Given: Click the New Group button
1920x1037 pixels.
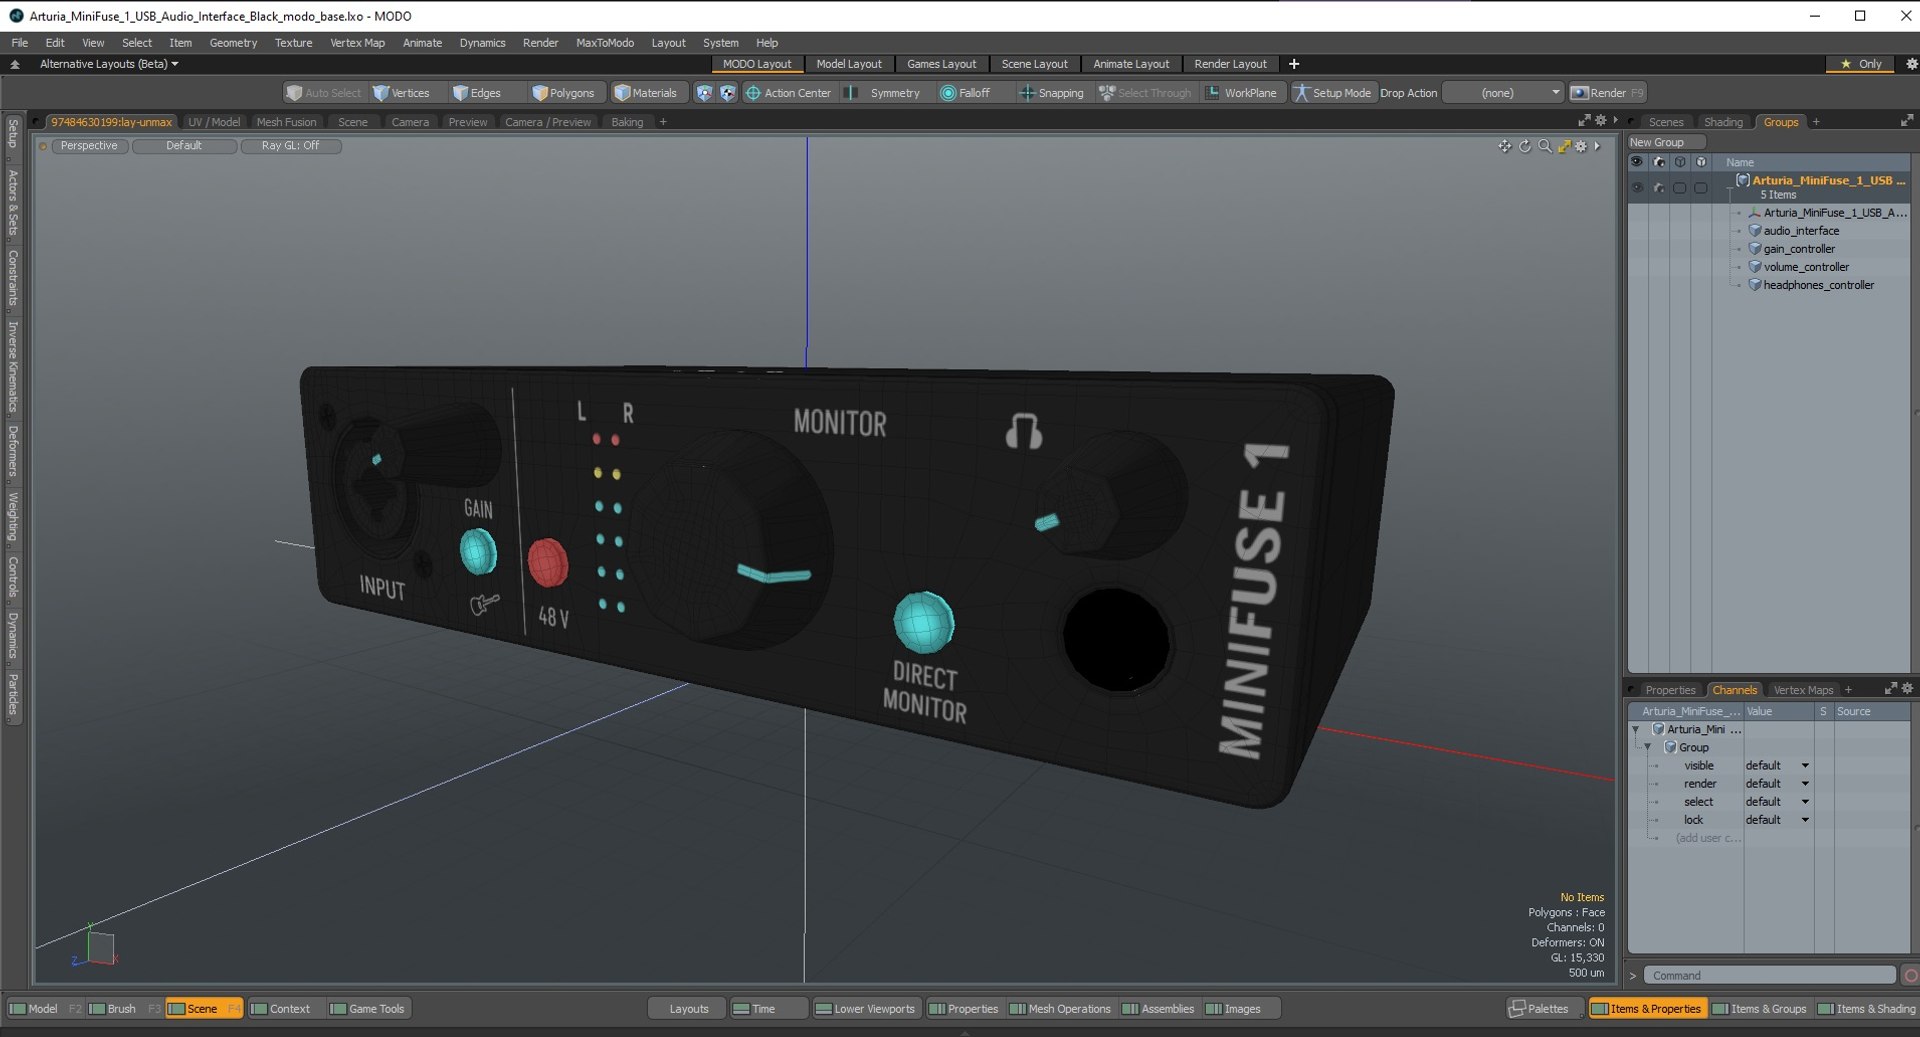Looking at the screenshot, I should coord(1667,143).
